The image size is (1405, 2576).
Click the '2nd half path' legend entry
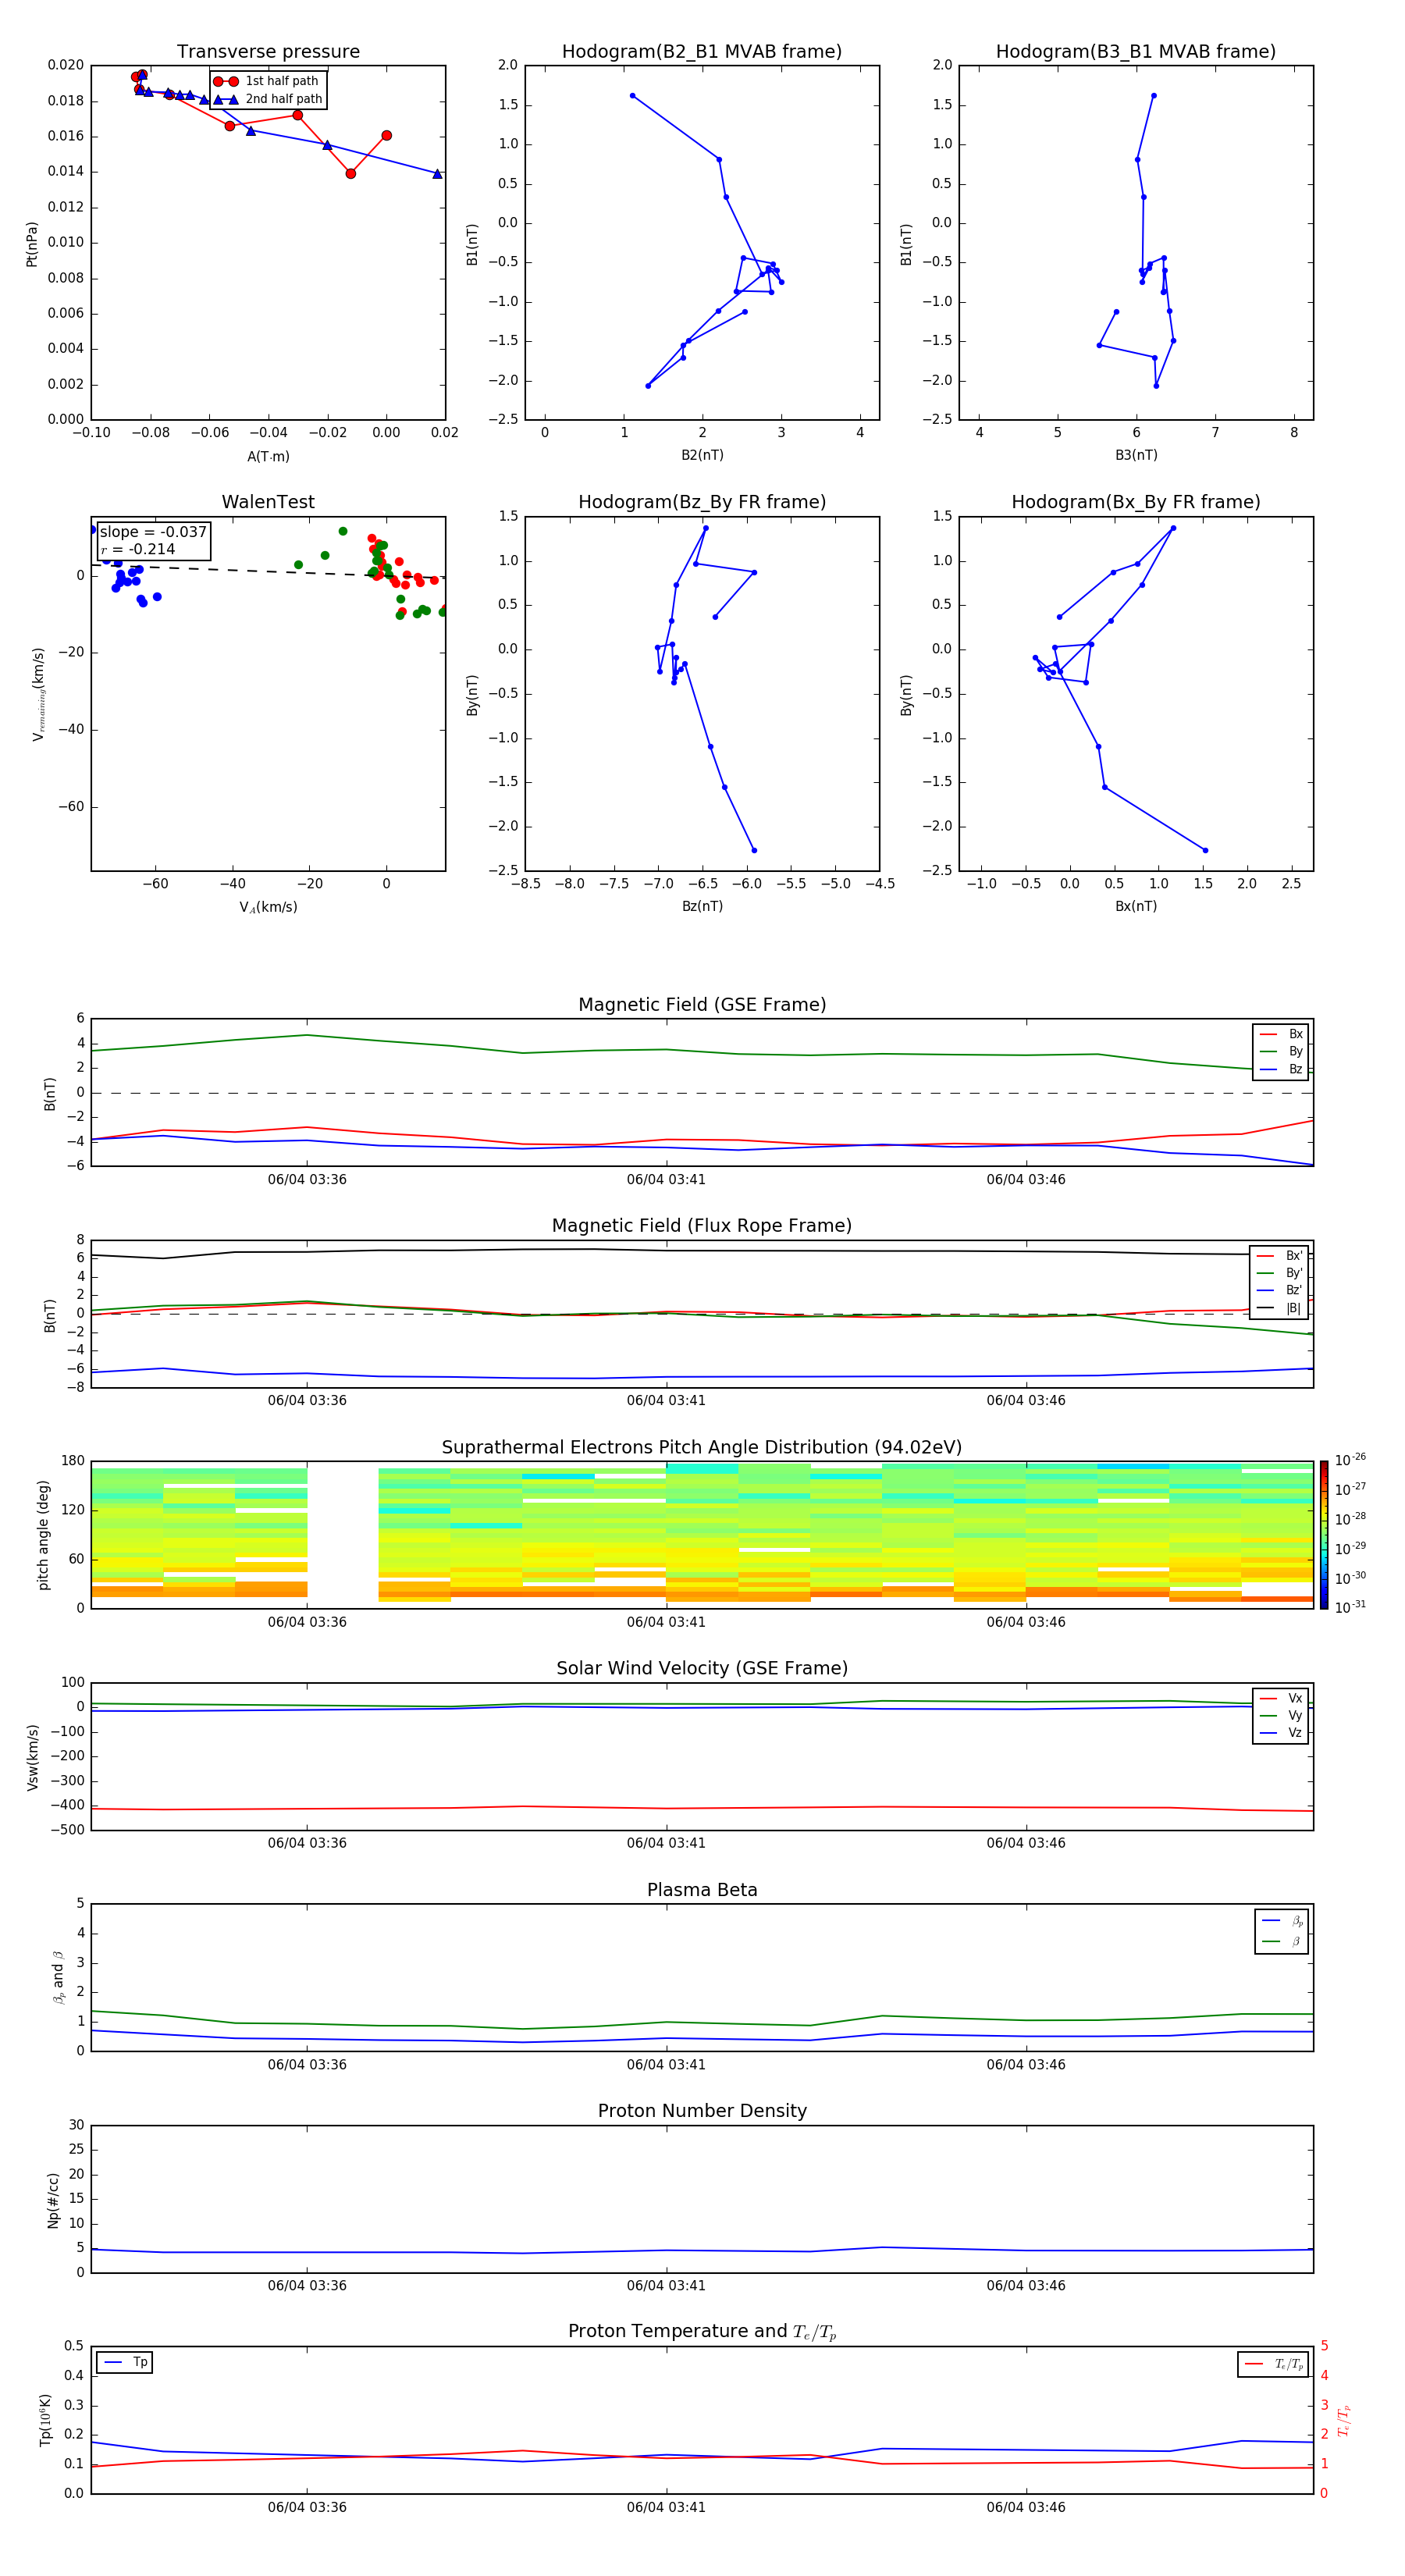click(267, 99)
